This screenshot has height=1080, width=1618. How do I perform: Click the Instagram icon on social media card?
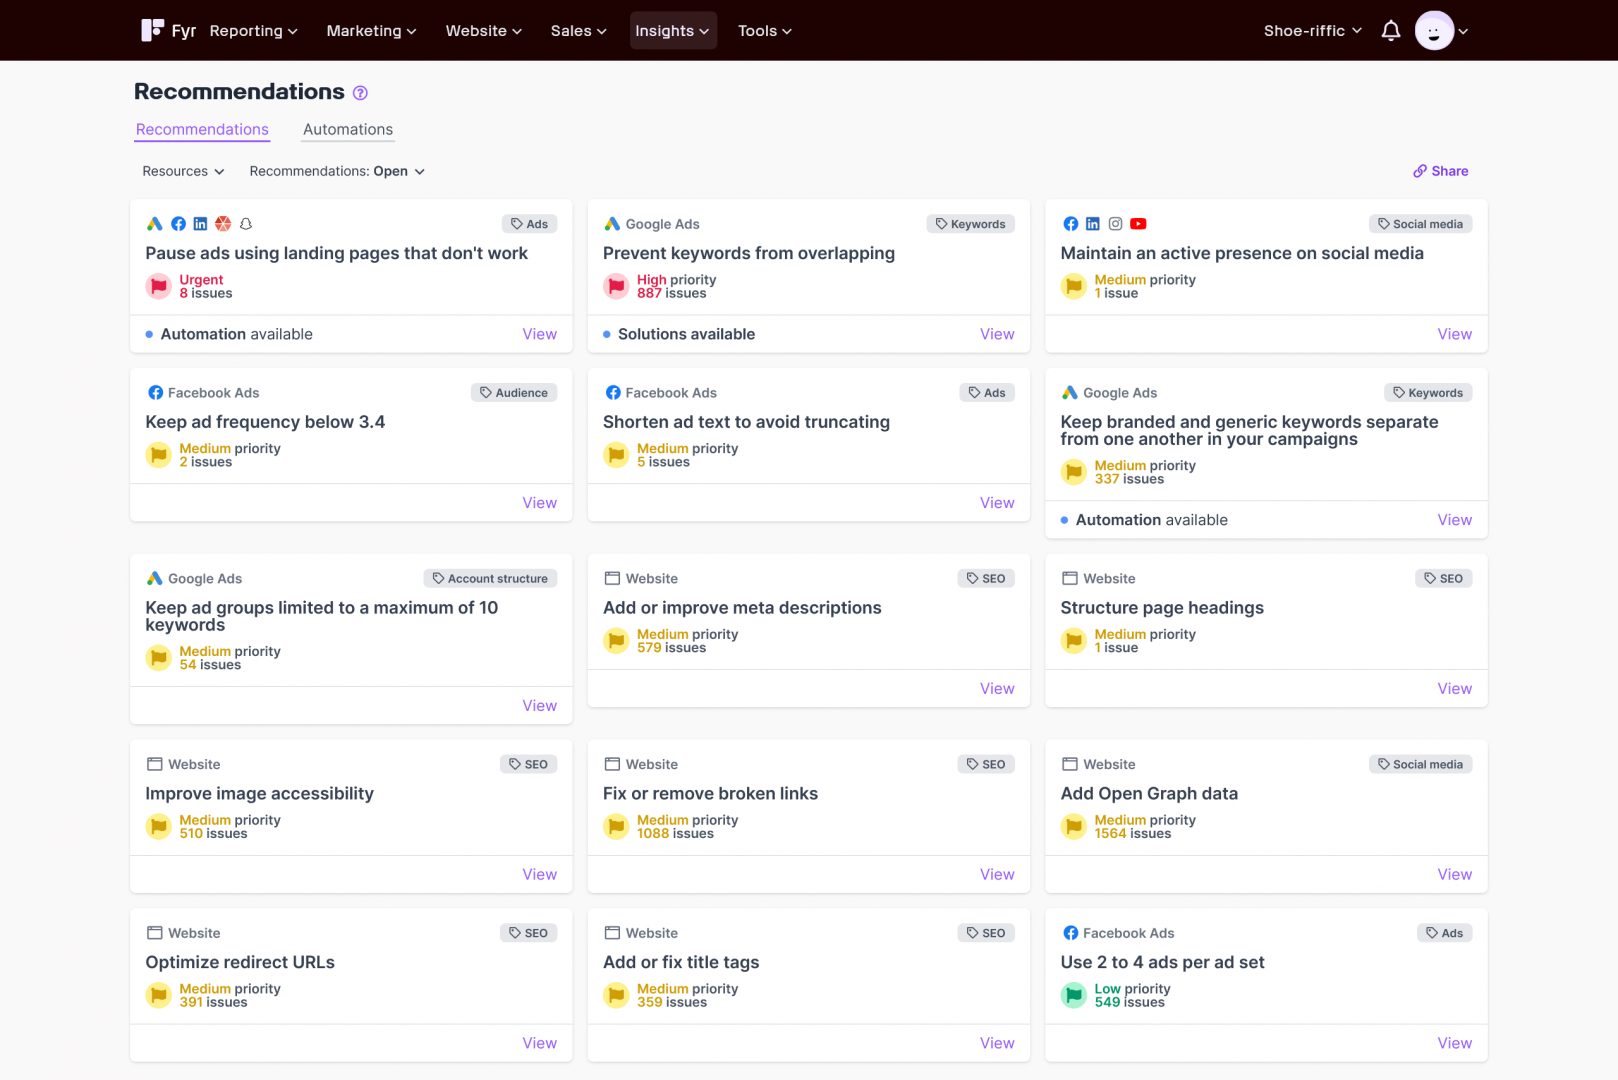point(1115,224)
